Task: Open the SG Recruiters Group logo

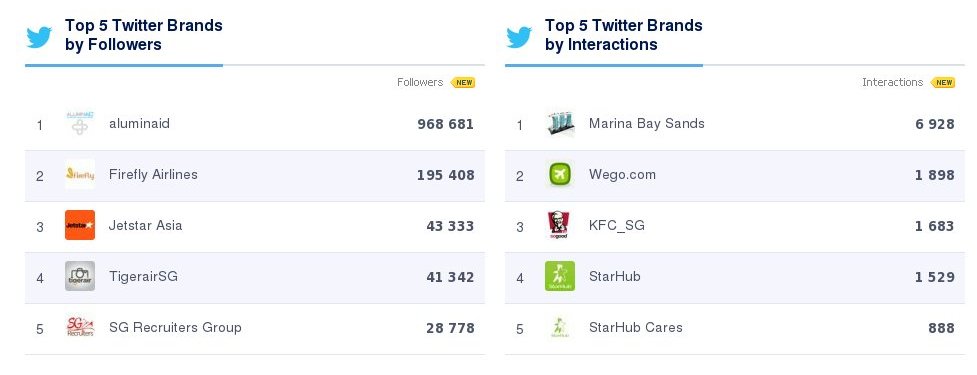Action: pyautogui.click(x=80, y=327)
